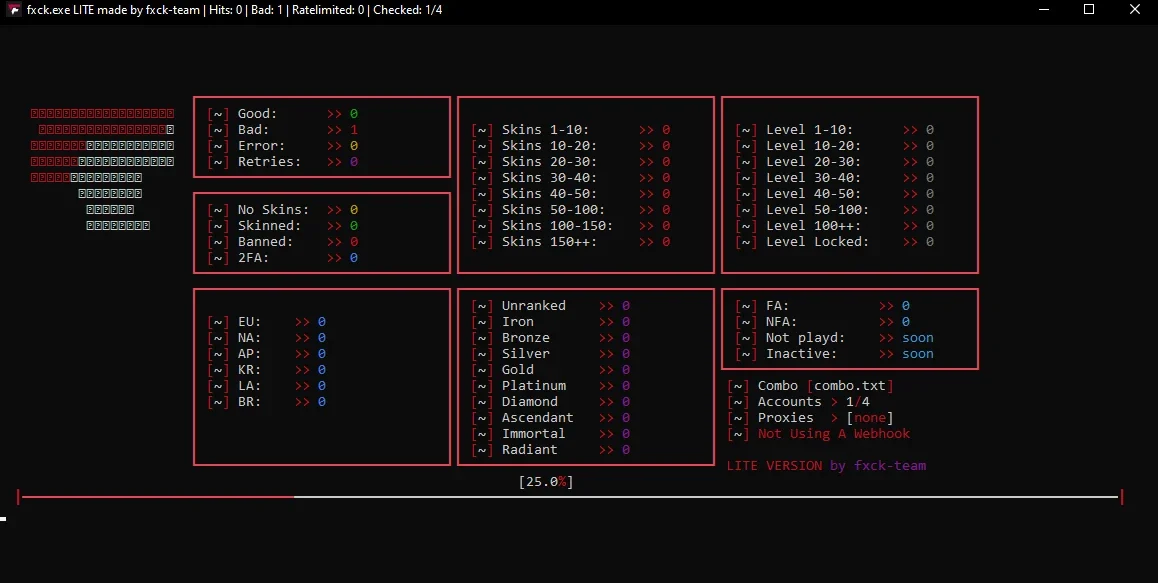Pick the 'AP:' region label
This screenshot has height=583, width=1158.
[250, 353]
